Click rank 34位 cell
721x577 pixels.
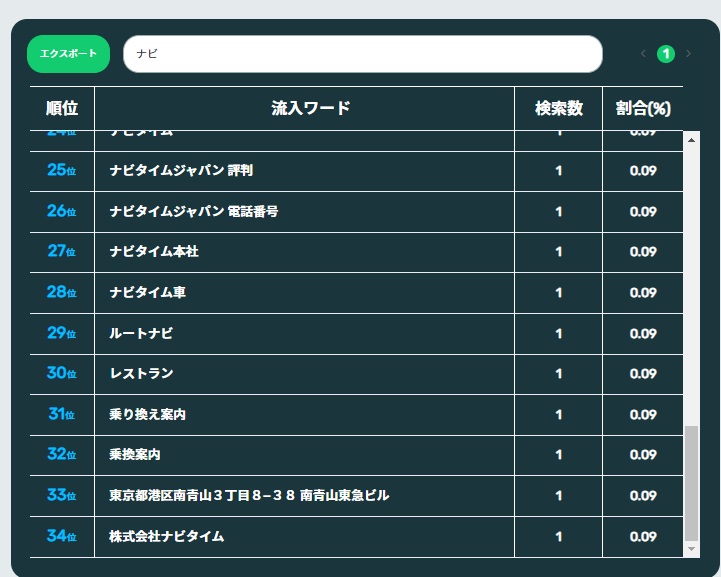62,536
